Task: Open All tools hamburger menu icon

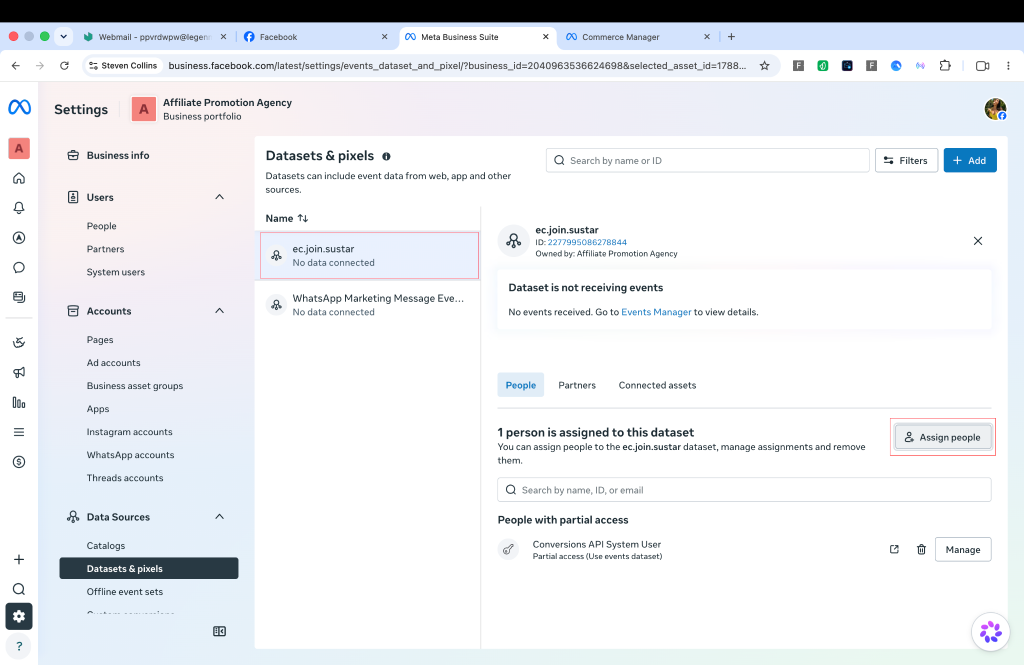Action: [x=19, y=432]
